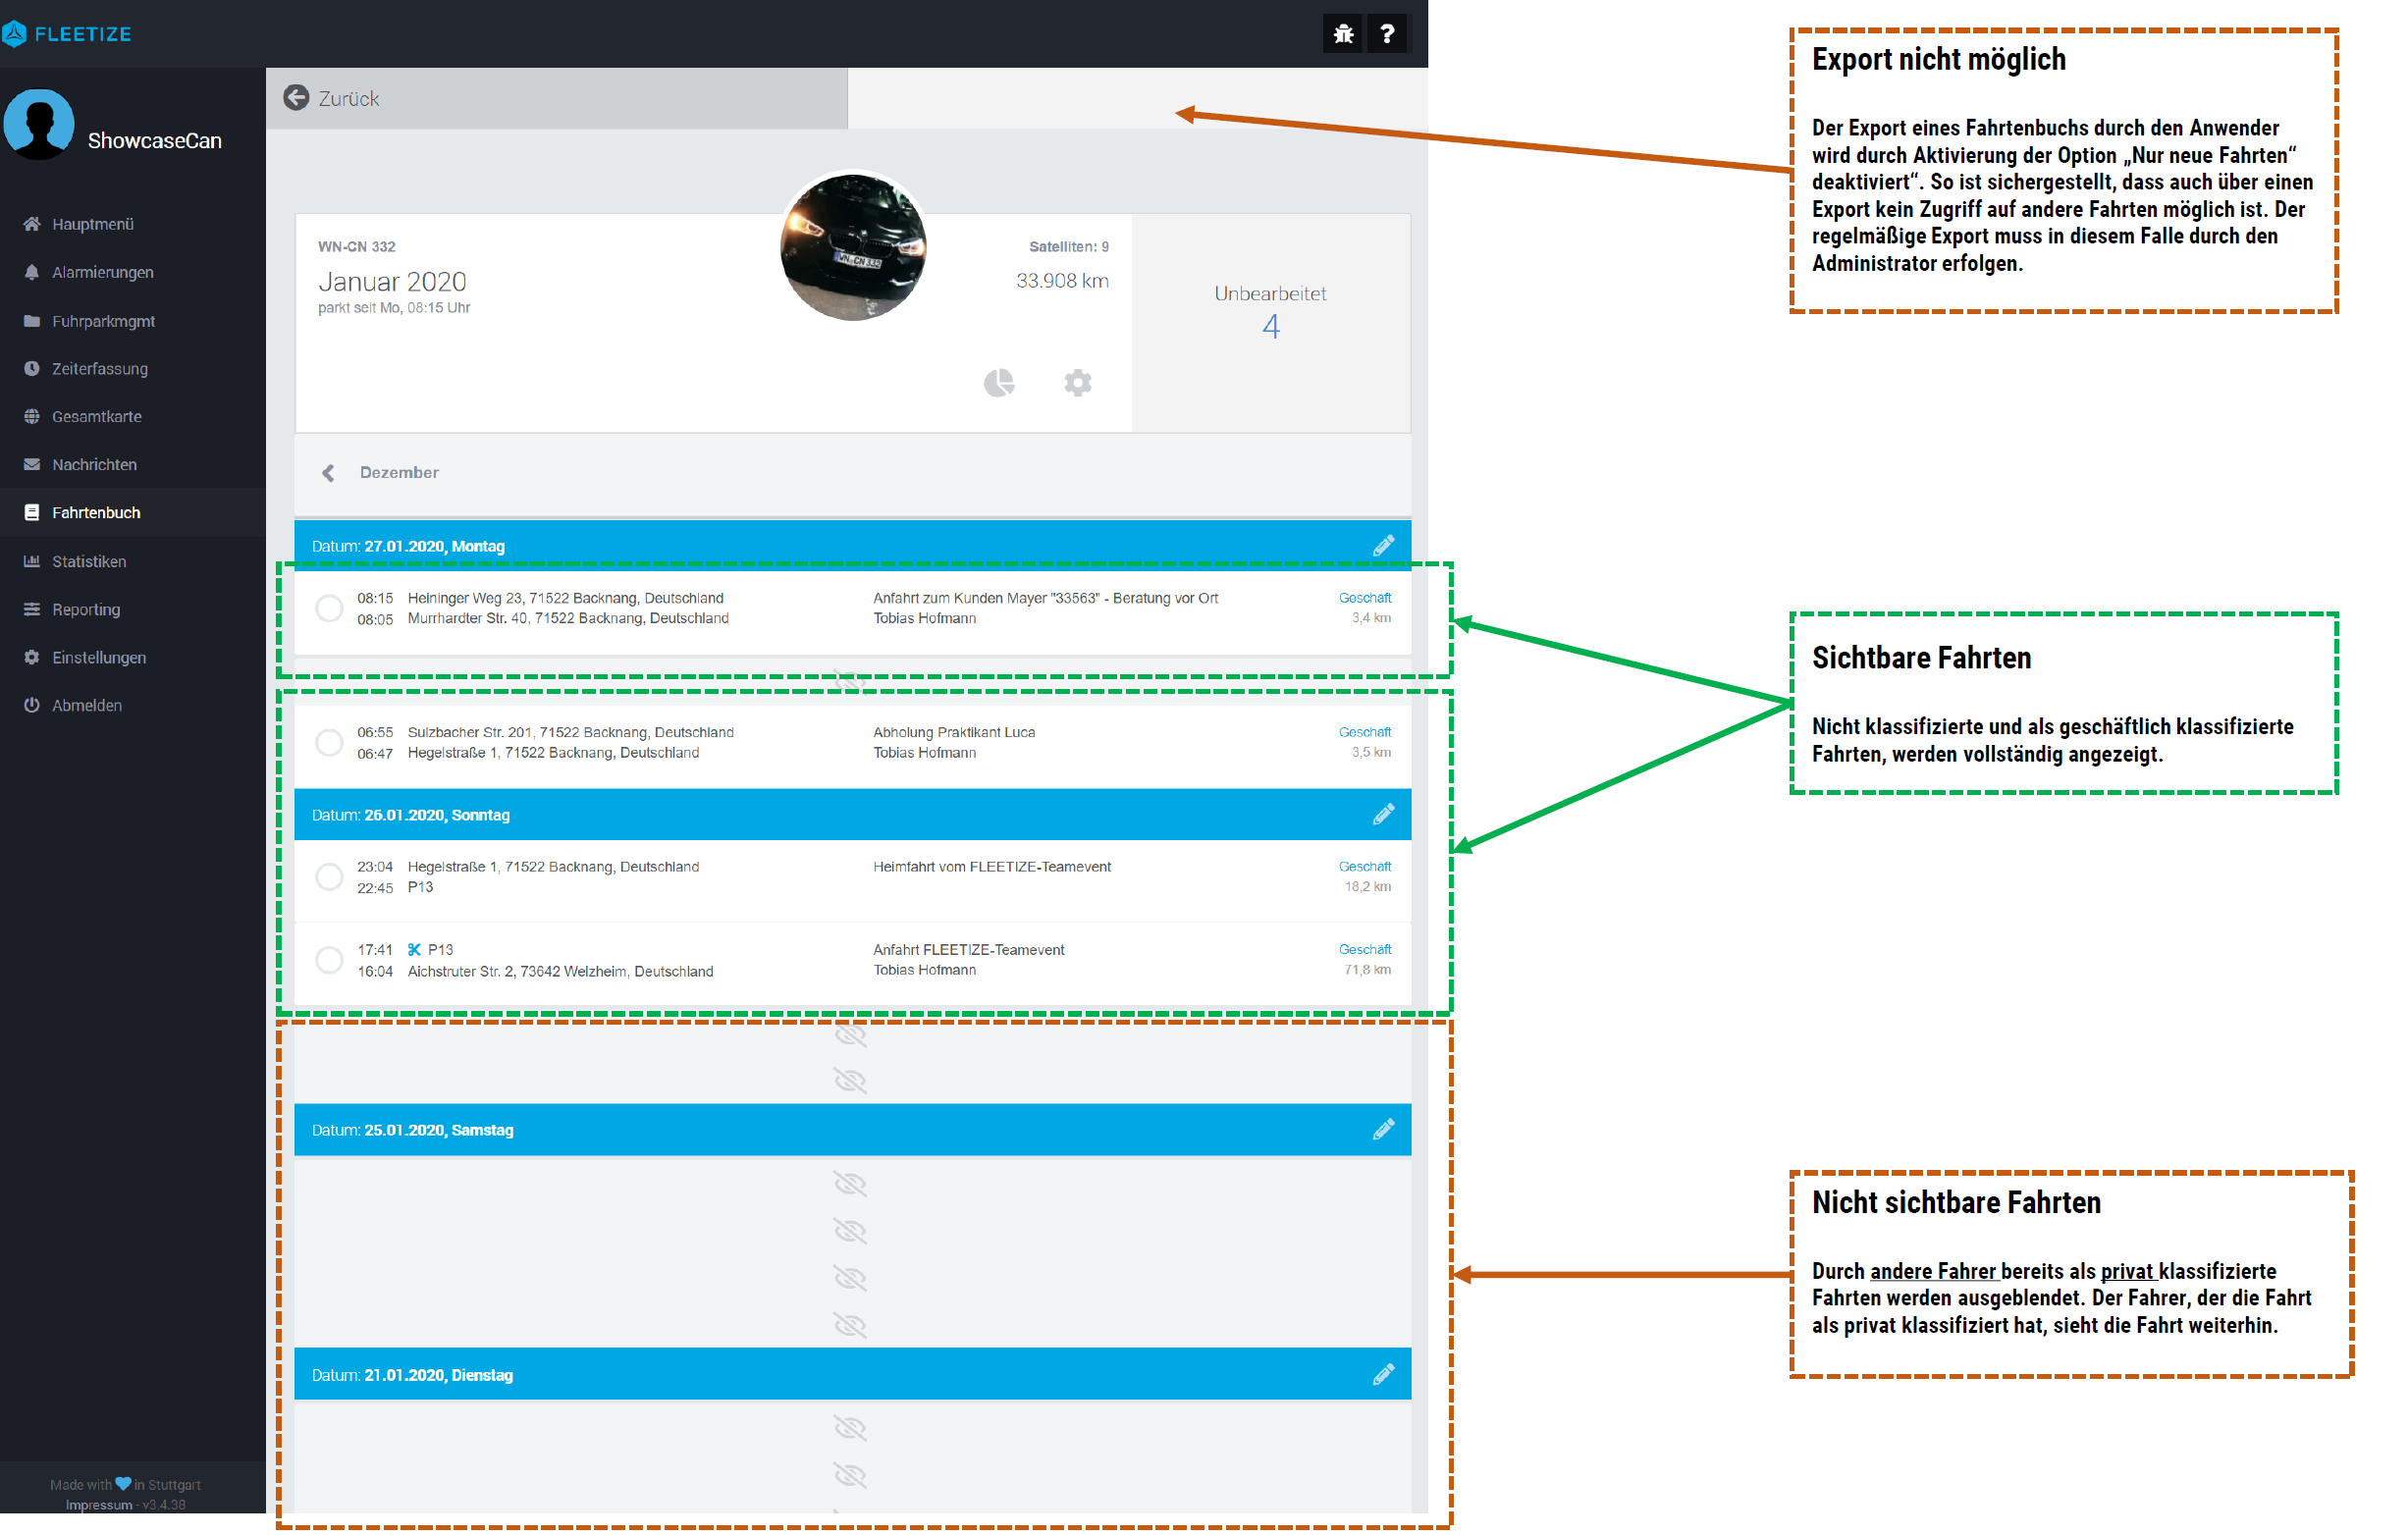Select Zeiterfassung menu item

point(99,369)
